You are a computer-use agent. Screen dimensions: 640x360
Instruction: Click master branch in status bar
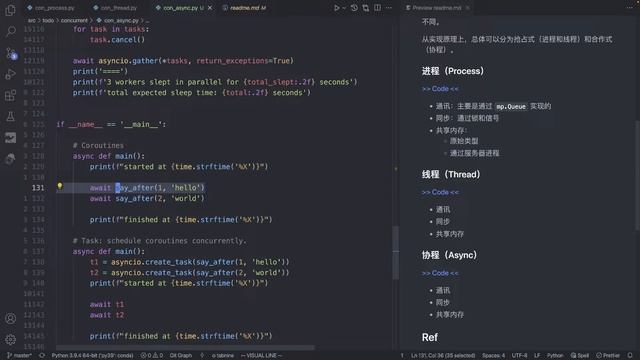19,356
